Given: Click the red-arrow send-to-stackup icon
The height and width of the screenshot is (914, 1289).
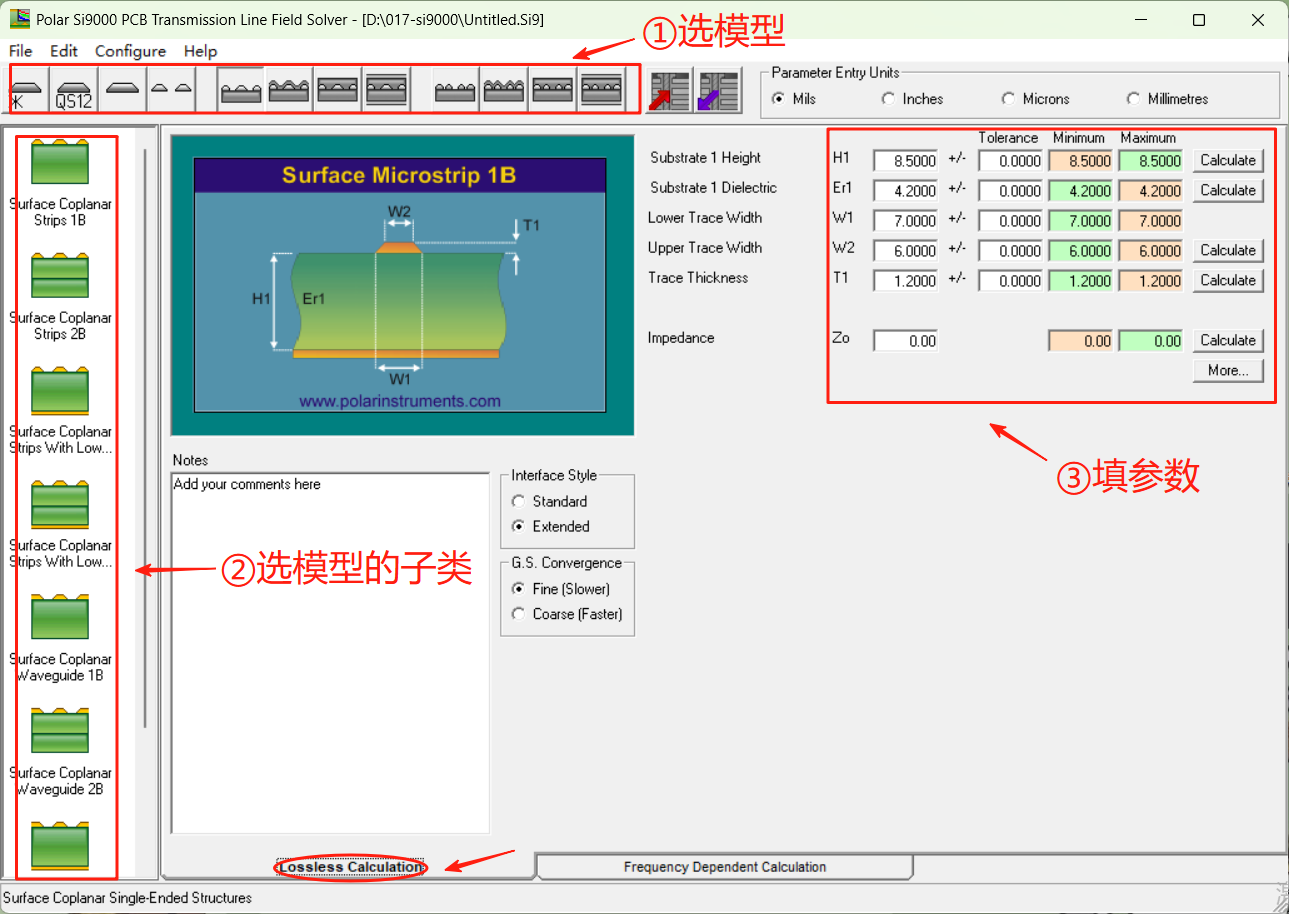Looking at the screenshot, I should tap(668, 88).
